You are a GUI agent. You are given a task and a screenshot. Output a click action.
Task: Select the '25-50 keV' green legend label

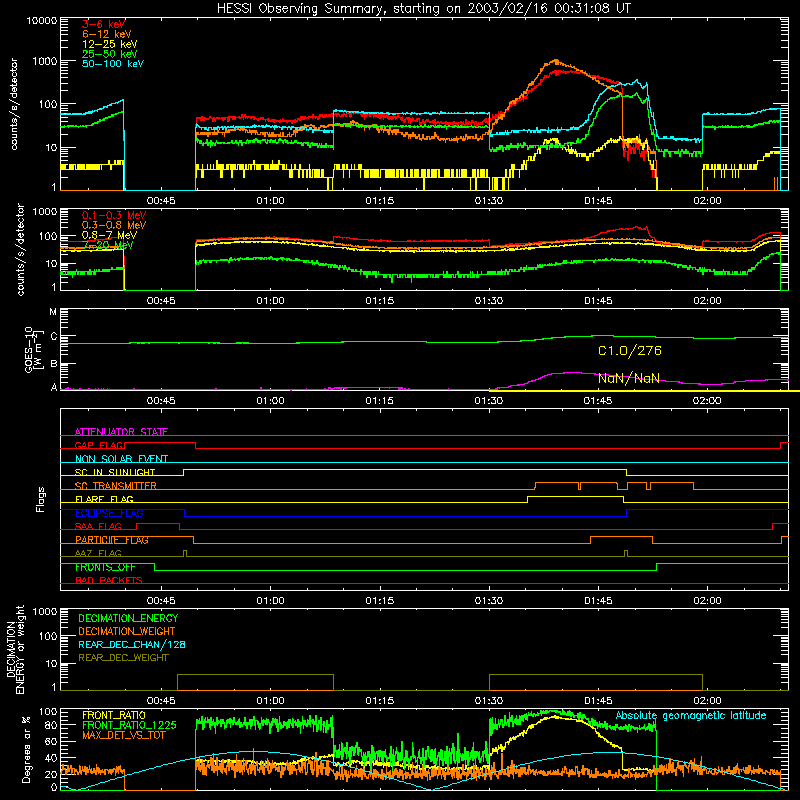point(110,54)
